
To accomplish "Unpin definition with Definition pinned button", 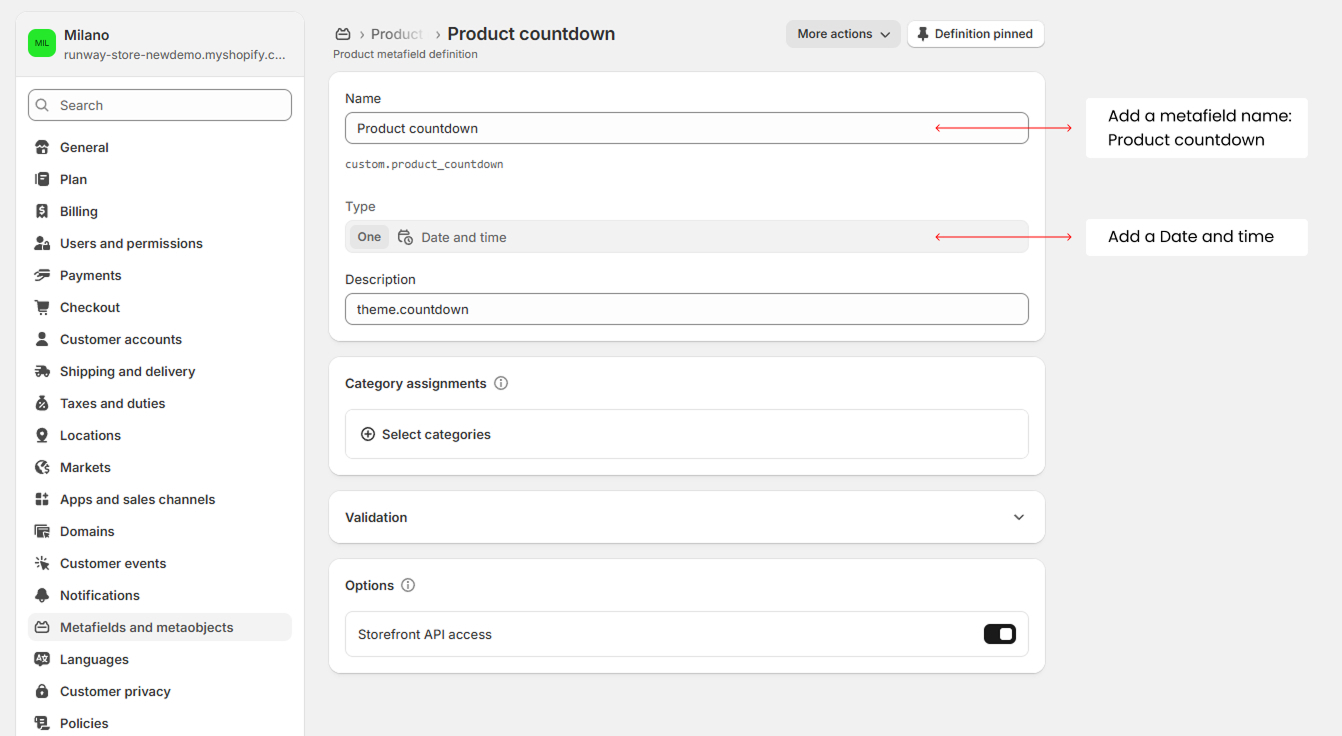I will 975,34.
